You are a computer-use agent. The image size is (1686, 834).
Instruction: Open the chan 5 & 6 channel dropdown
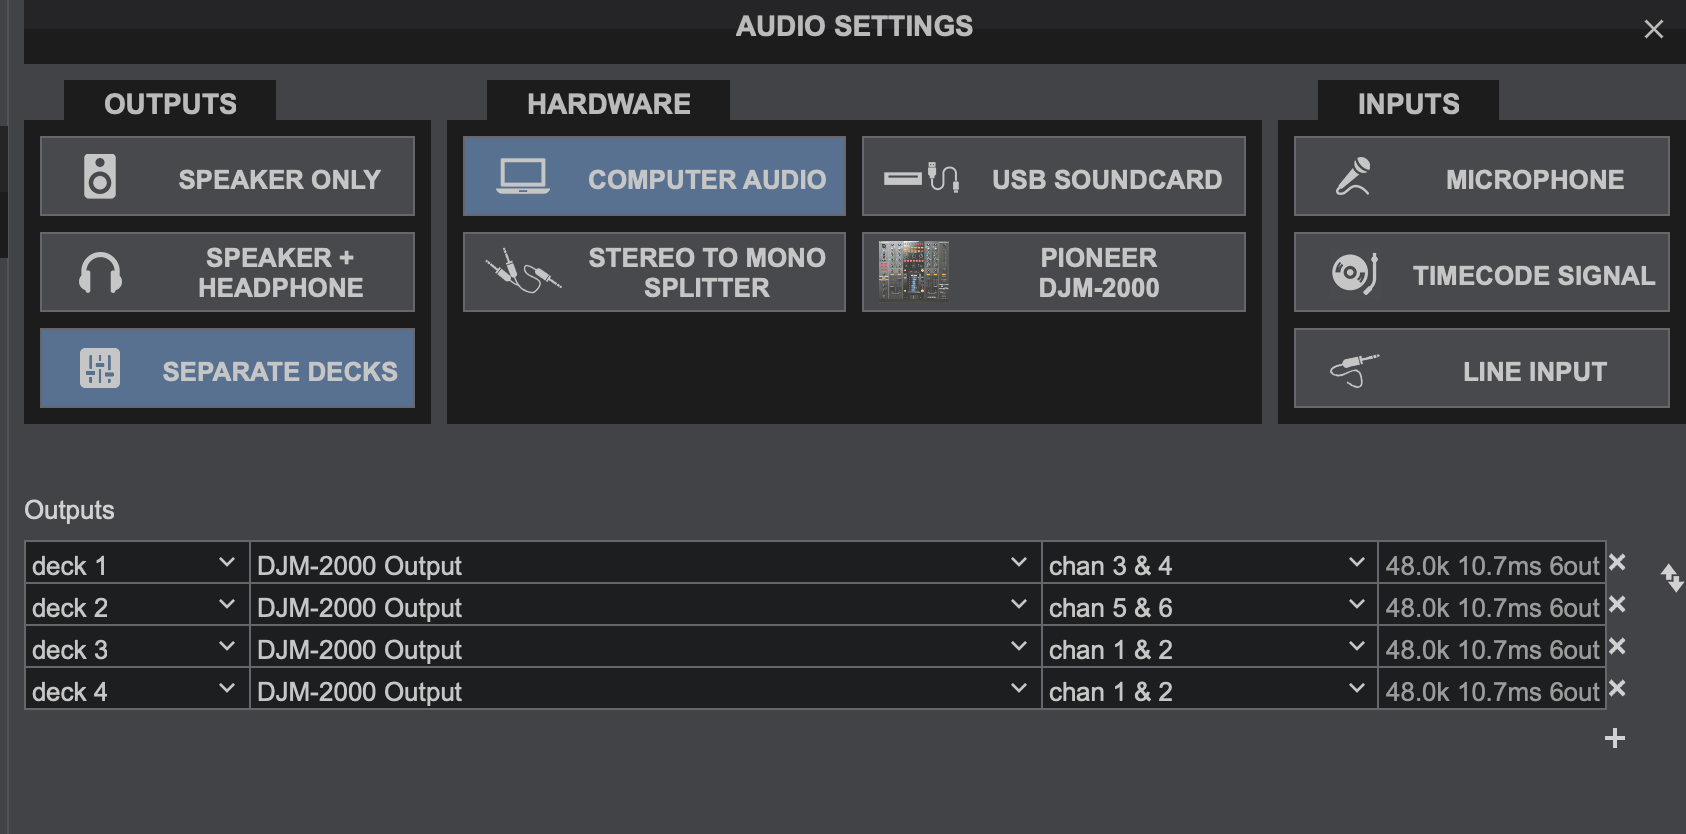[x=1209, y=605]
